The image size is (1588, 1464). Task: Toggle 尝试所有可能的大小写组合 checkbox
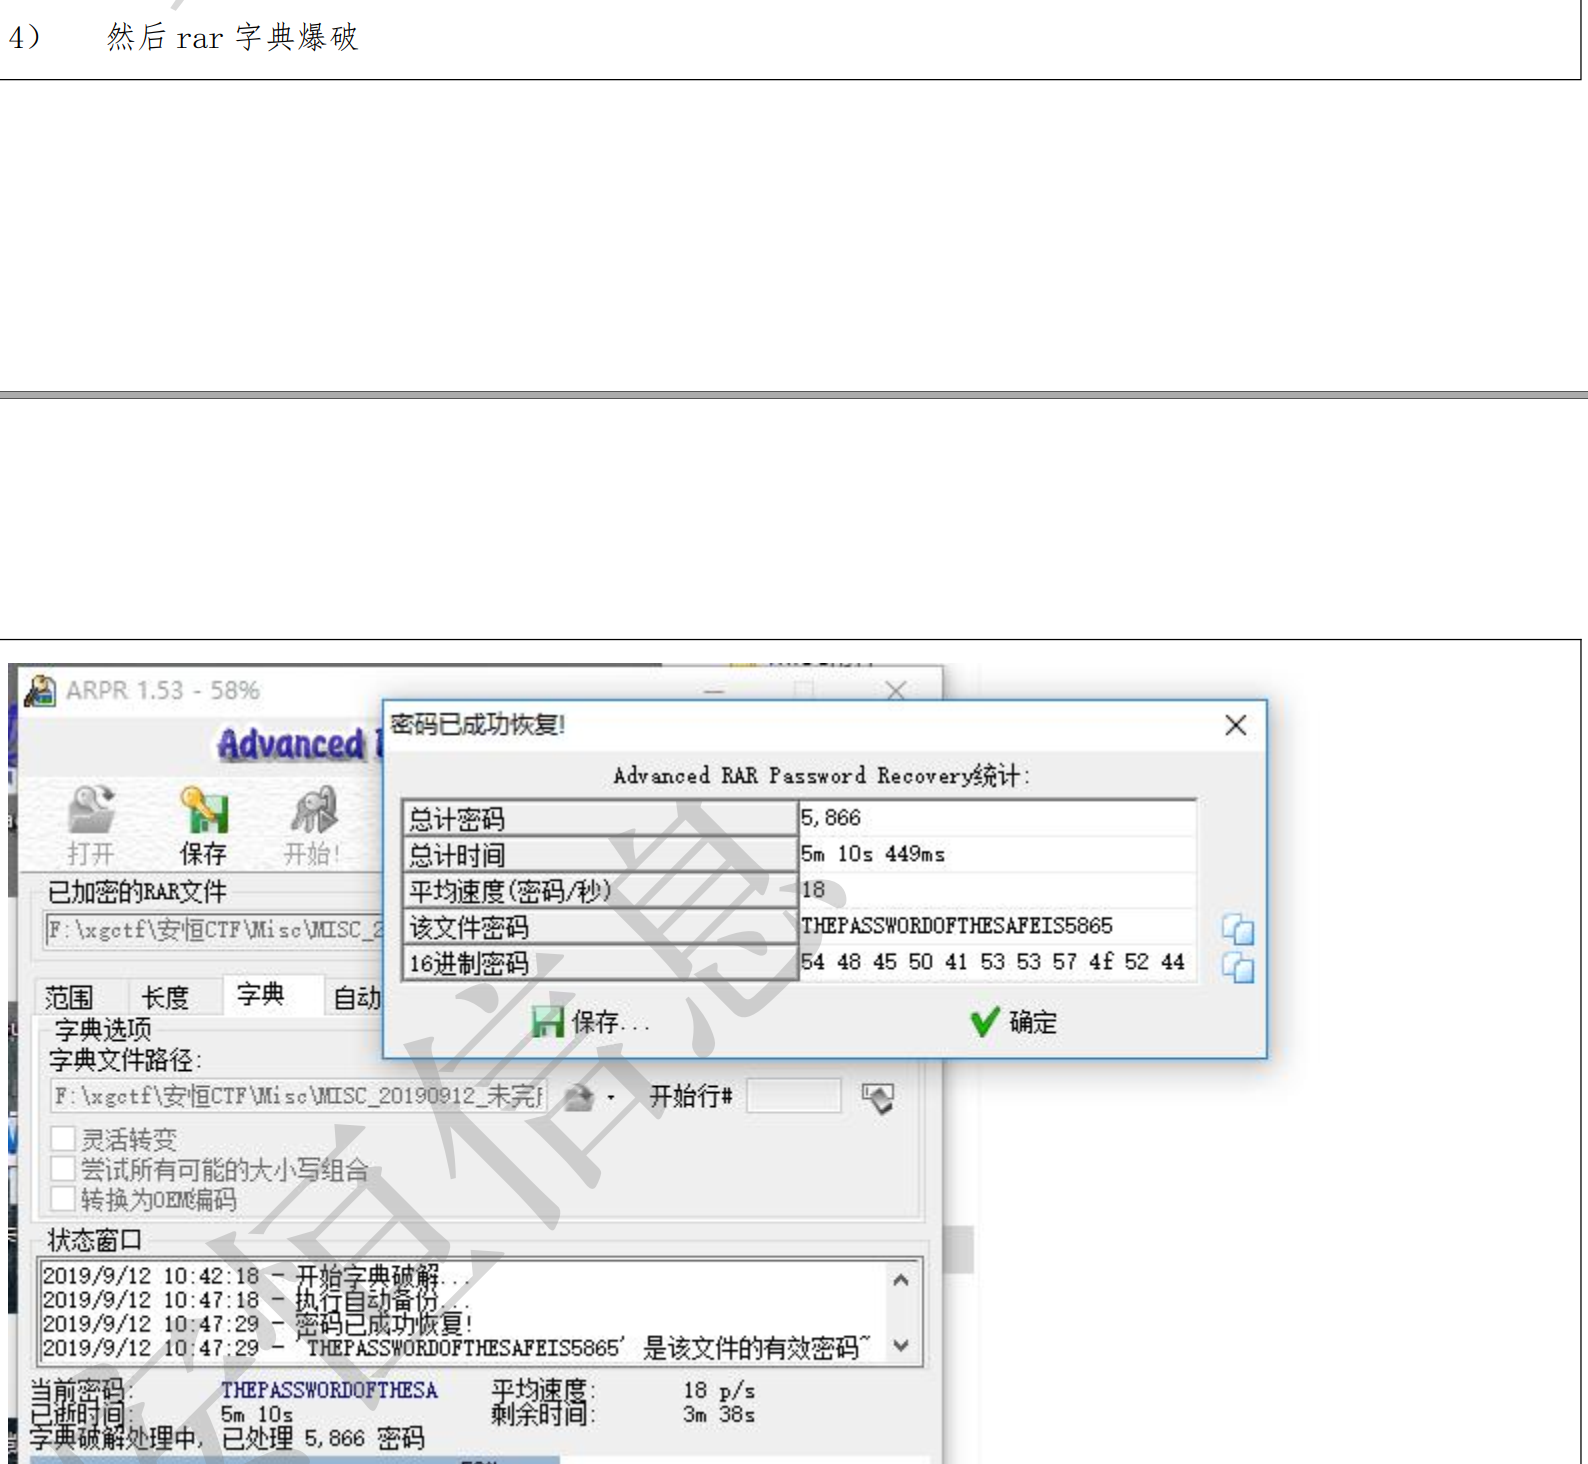(x=63, y=1168)
